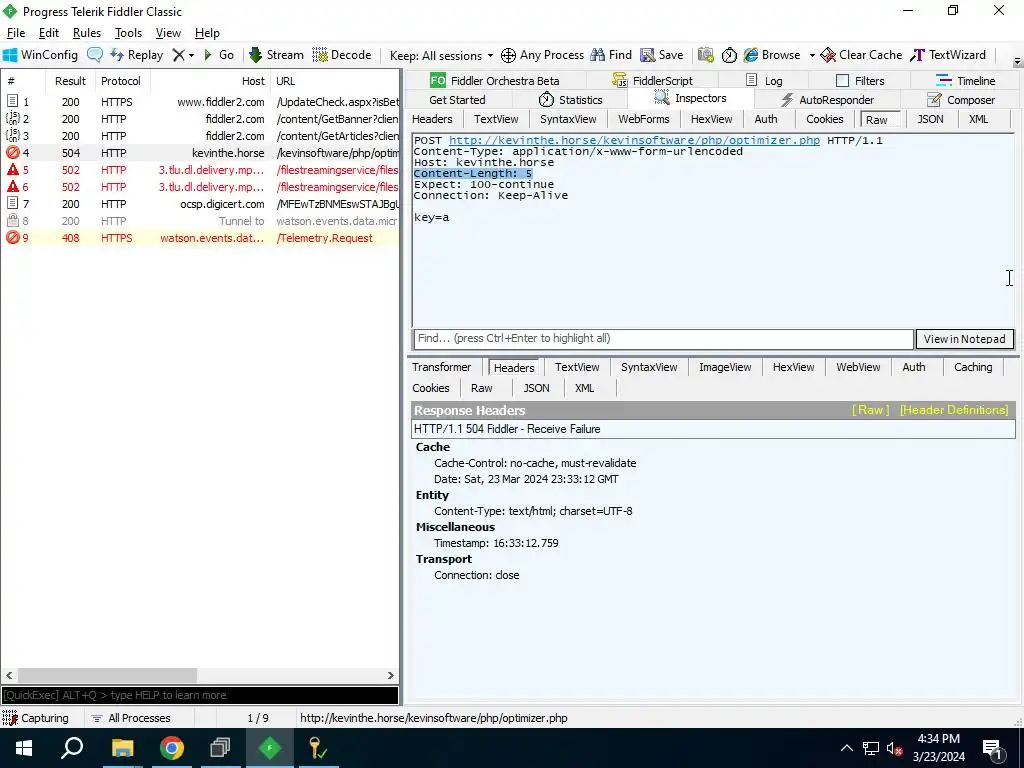Select session 1 UpdateCheck document icon
Viewport: 1024px width, 768px height.
click(12, 101)
